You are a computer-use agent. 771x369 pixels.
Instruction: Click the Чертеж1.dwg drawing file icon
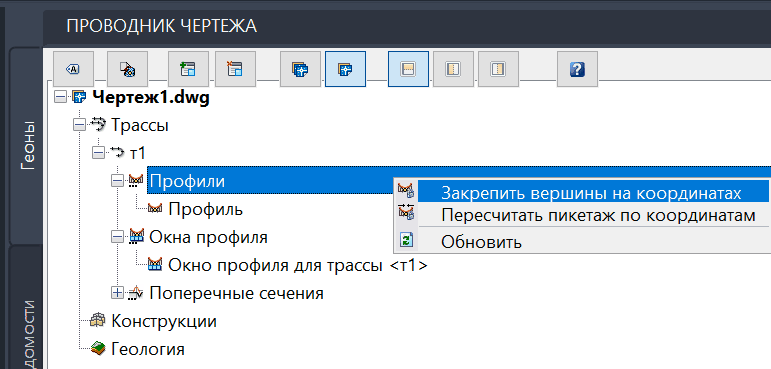pos(79,97)
